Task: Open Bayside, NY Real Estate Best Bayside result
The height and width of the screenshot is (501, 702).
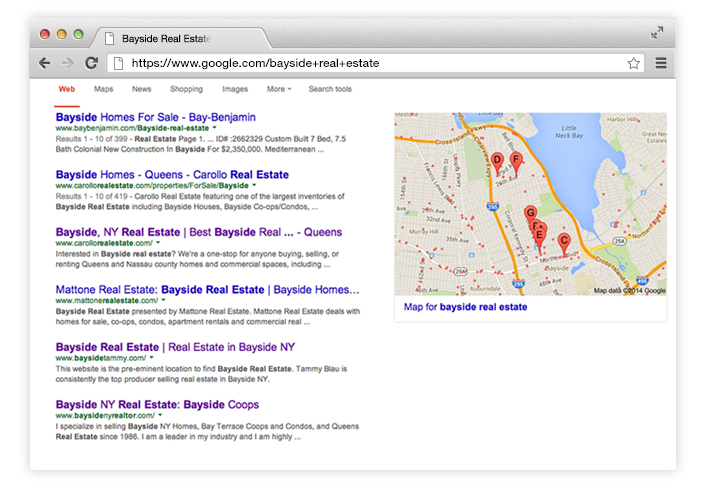Action: point(199,232)
